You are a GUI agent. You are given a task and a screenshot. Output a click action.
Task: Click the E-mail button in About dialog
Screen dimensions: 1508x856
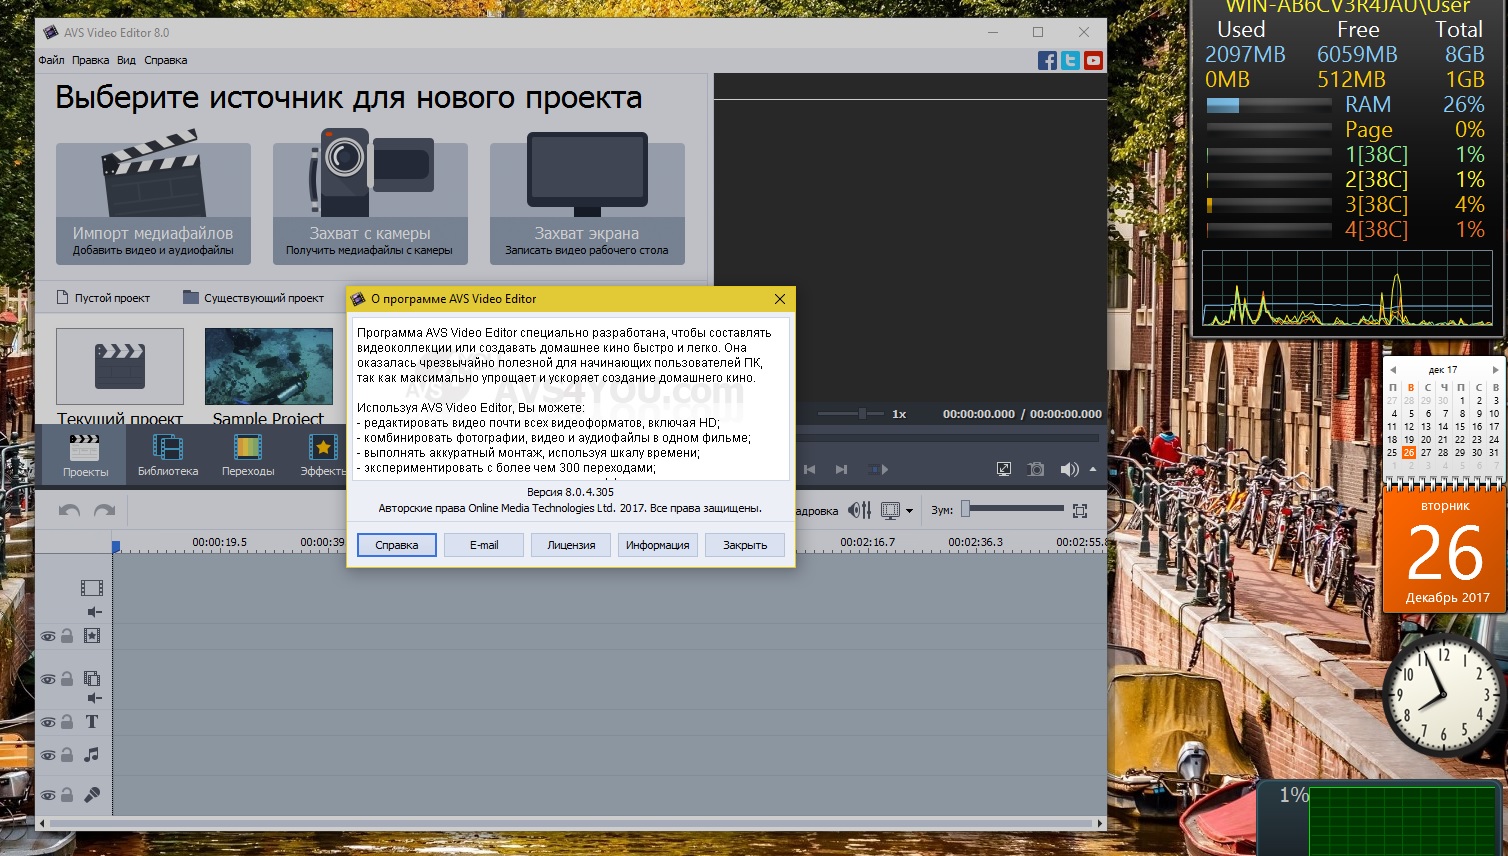tap(484, 545)
